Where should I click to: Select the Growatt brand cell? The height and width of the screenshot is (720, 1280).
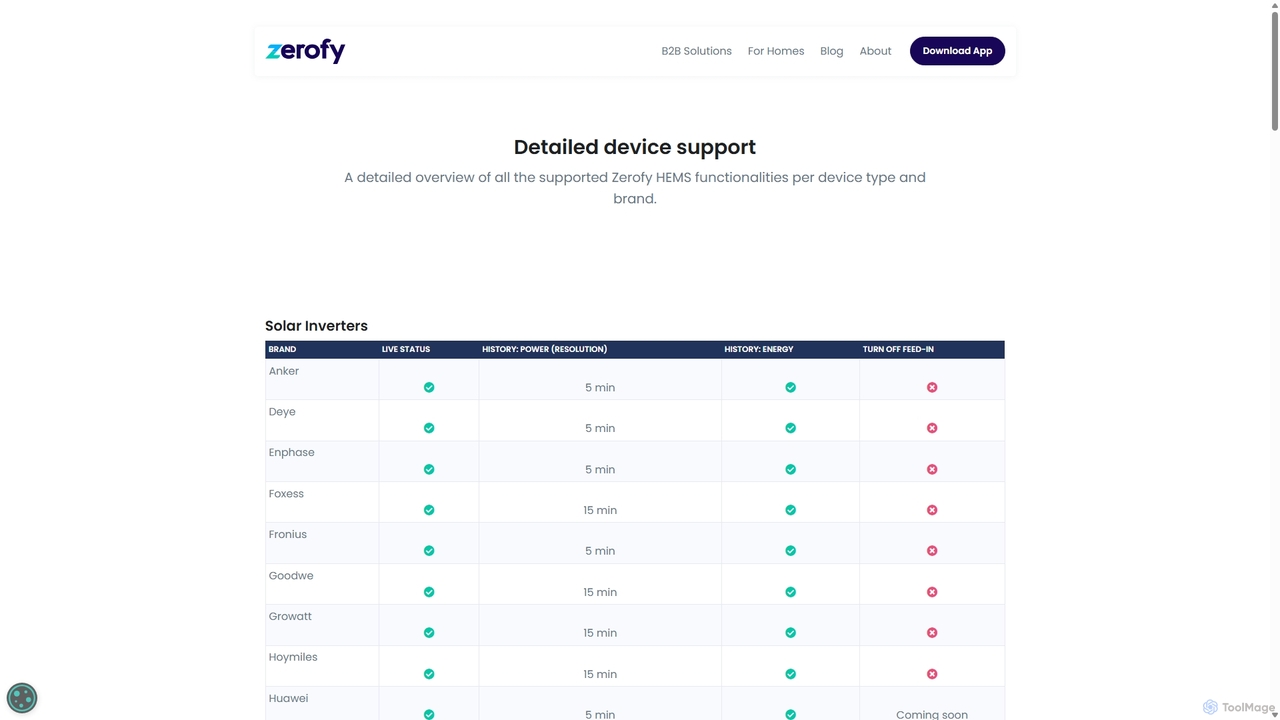[x=322, y=625]
